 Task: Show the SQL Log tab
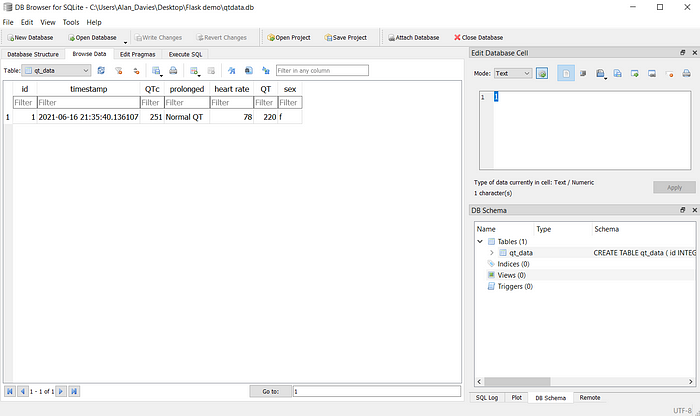(x=487, y=397)
